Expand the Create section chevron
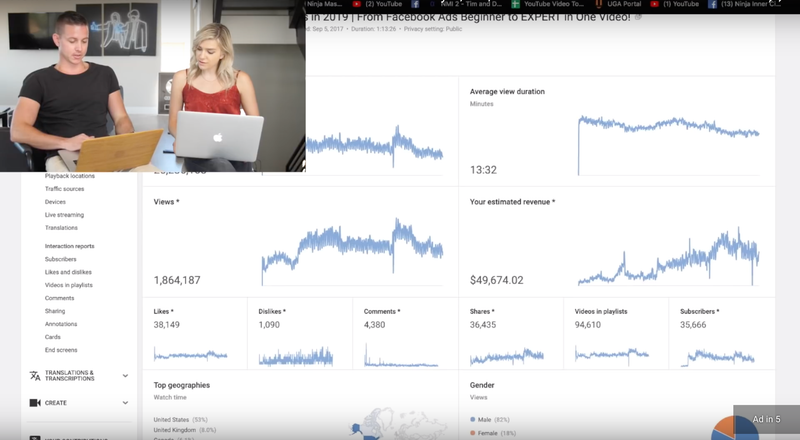This screenshot has width=800, height=440. coord(125,403)
